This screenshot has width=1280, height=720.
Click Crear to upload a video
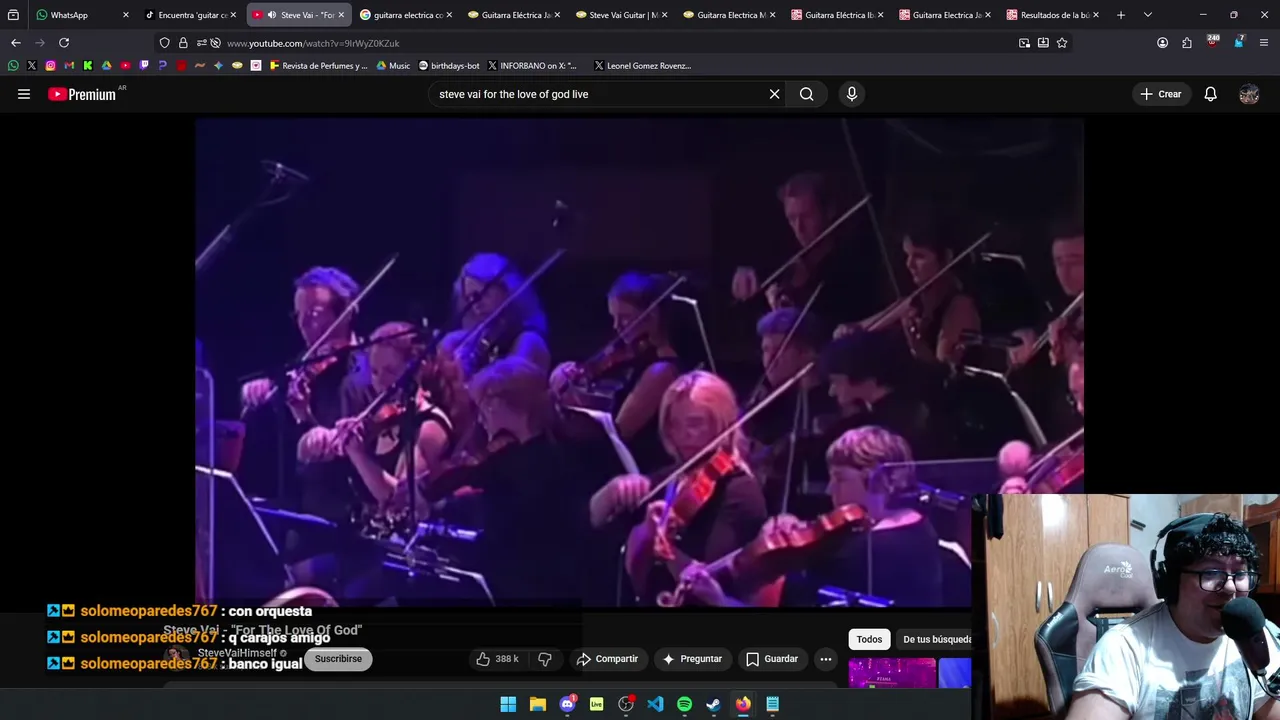[1161, 94]
